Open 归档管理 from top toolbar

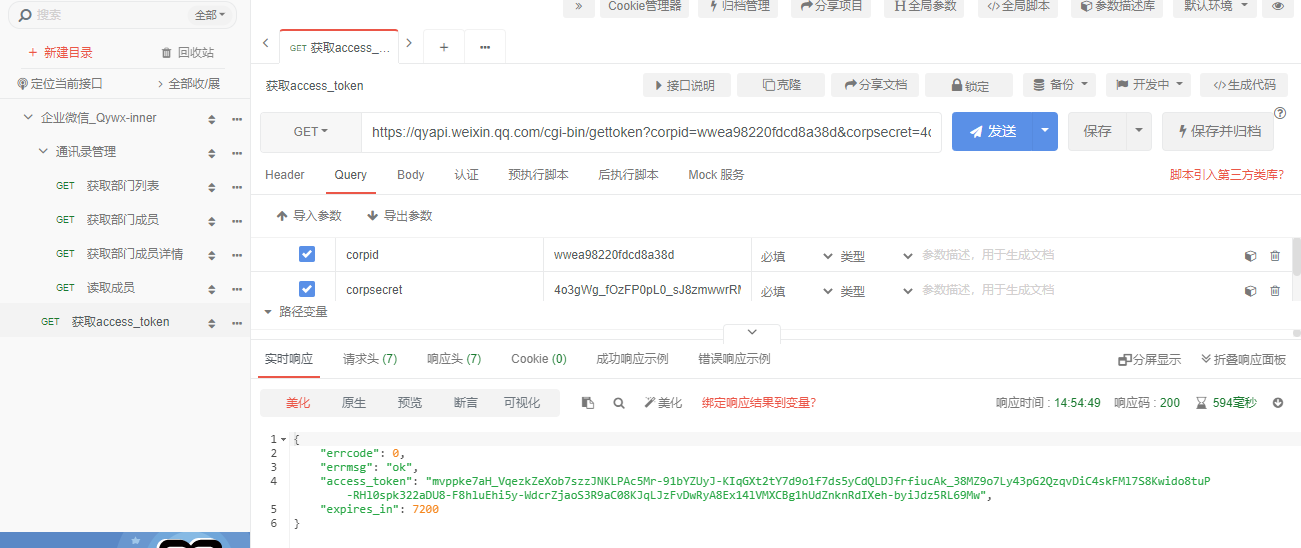click(x=739, y=6)
